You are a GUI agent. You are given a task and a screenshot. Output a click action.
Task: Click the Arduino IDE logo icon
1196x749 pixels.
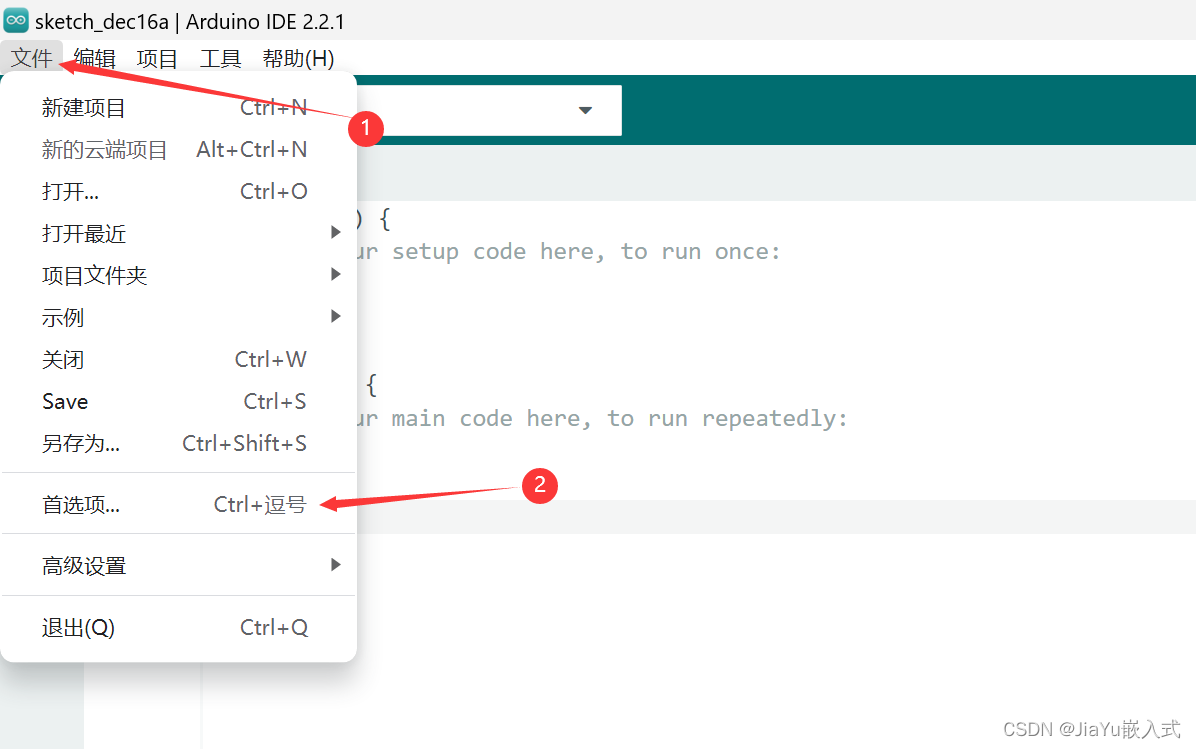click(16, 21)
